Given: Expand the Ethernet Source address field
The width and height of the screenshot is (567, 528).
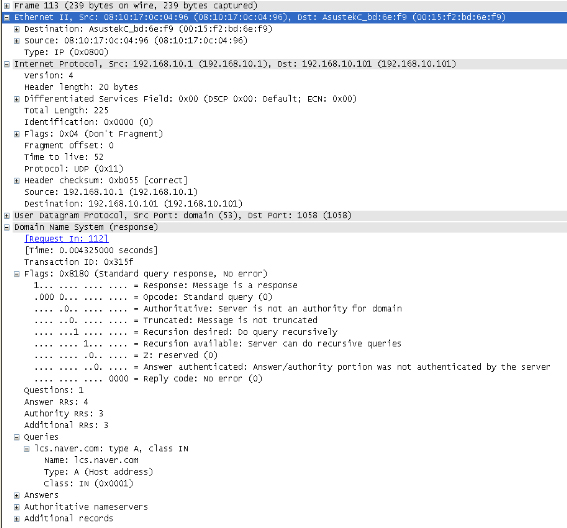Looking at the screenshot, I should tap(17, 41).
